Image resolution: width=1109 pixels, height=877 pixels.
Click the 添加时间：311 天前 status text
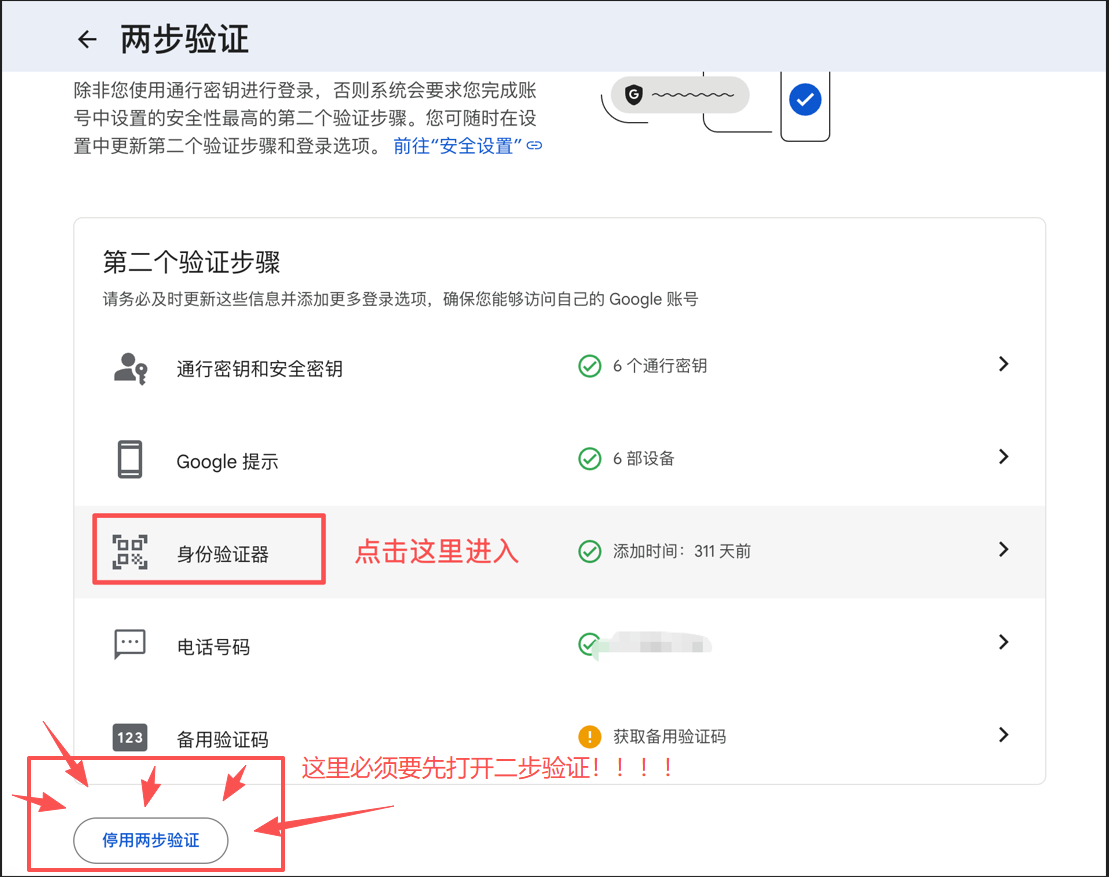(x=682, y=552)
